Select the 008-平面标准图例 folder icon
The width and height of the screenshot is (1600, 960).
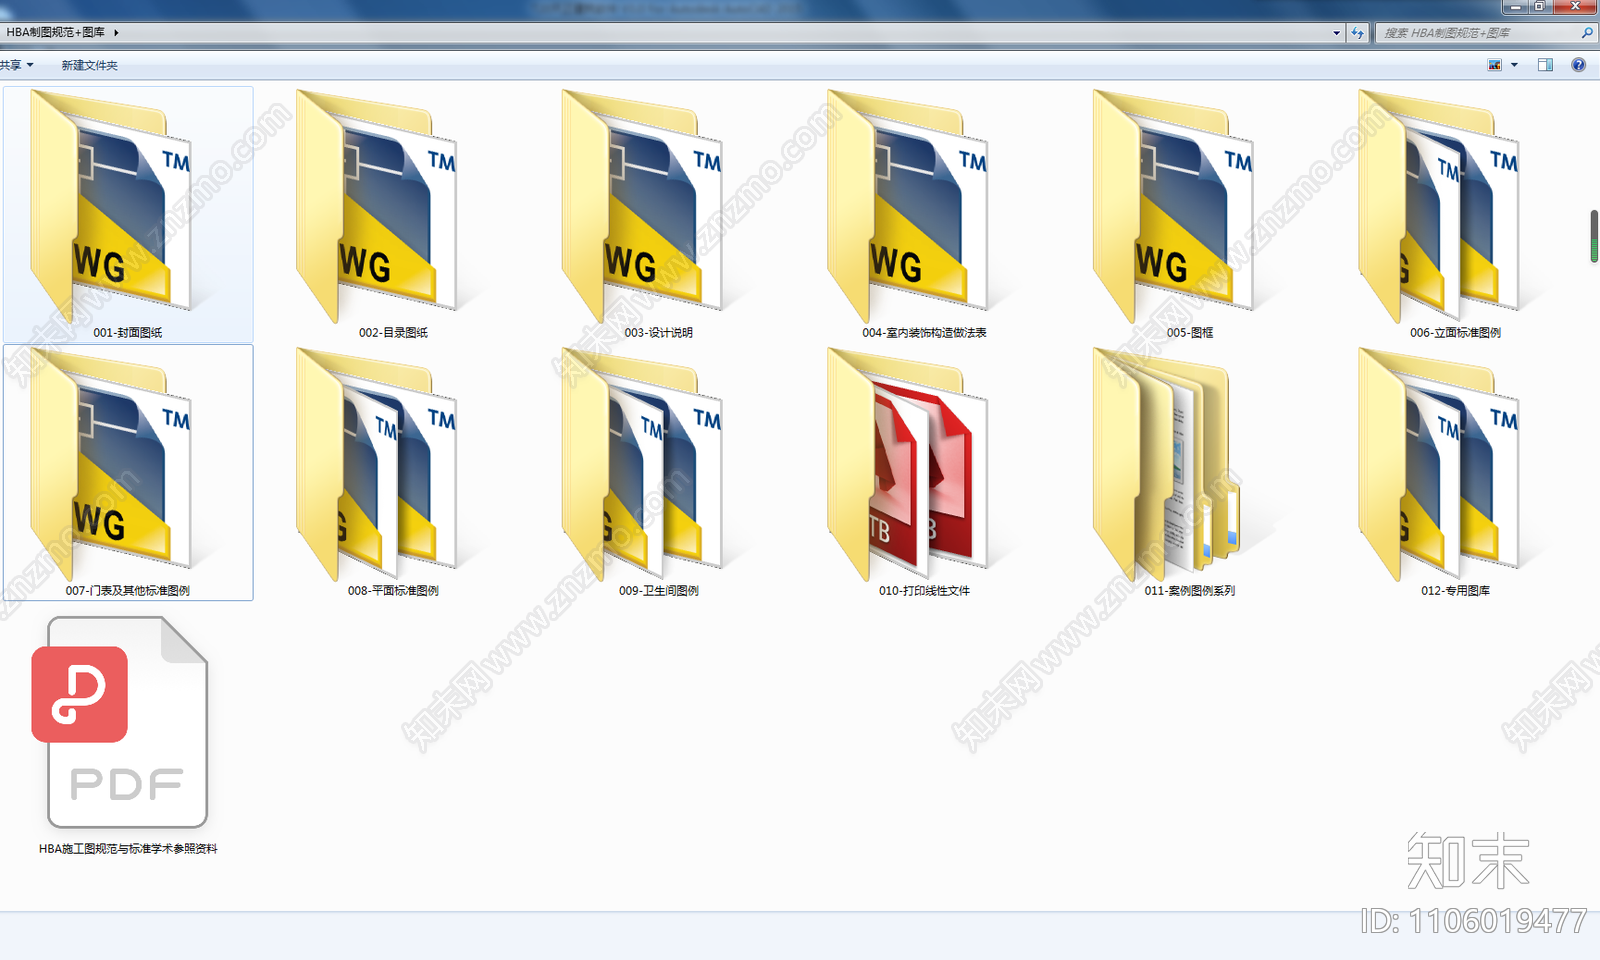click(377, 463)
